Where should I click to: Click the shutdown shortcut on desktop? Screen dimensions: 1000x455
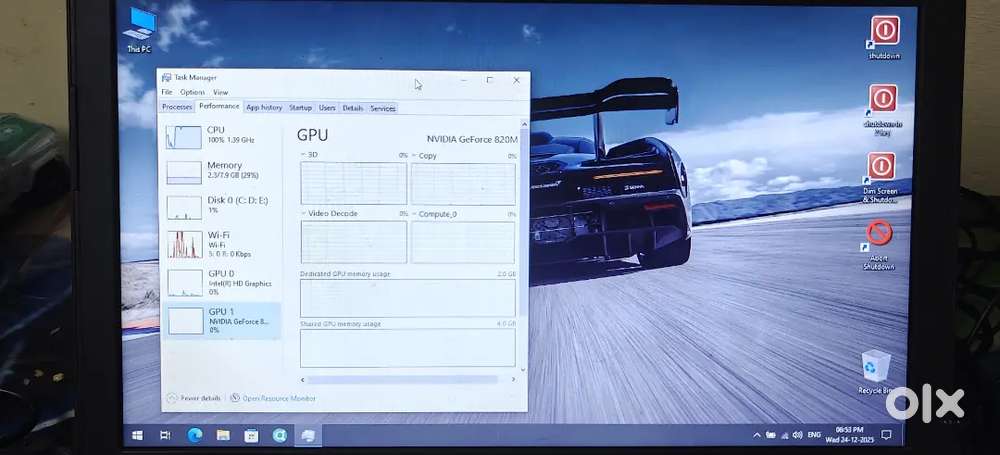[884, 33]
